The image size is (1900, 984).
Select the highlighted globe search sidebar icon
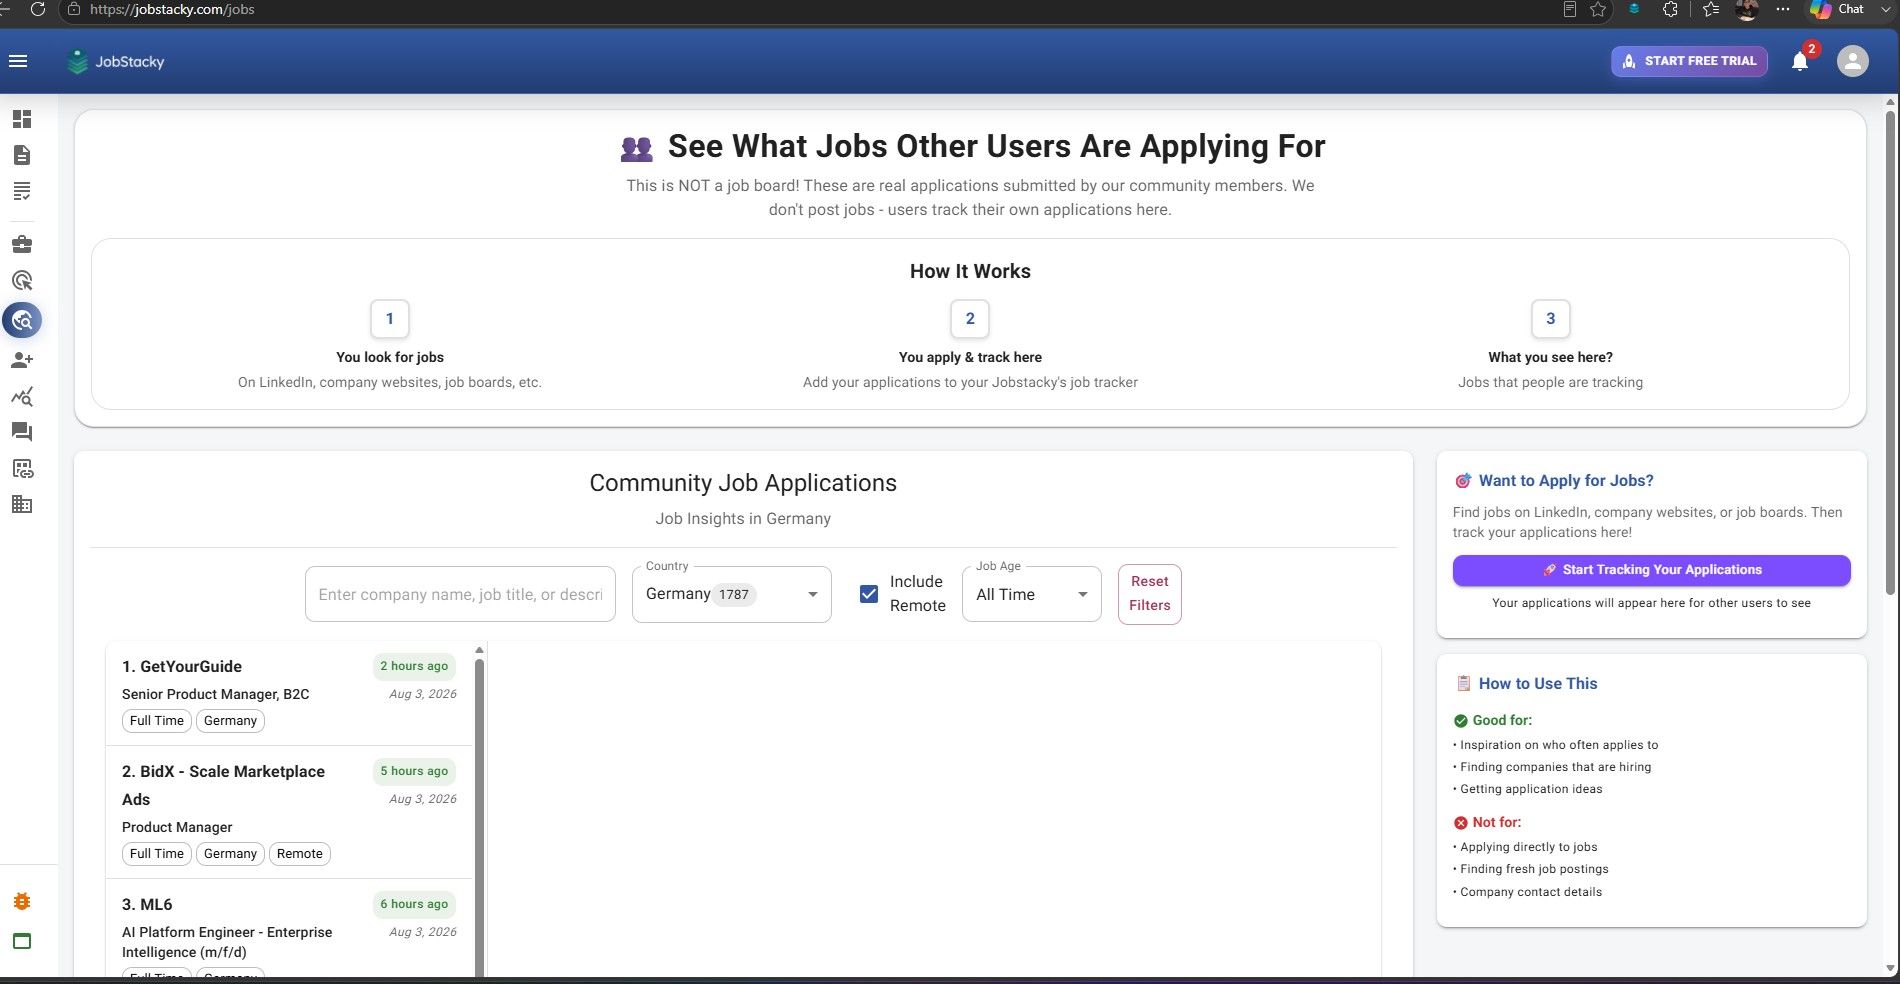22,321
